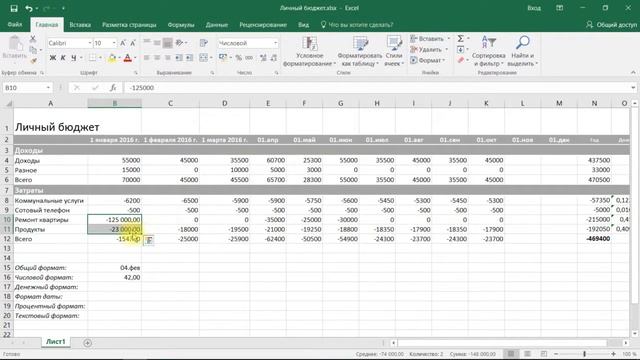Click the Increase Decimal icon

click(263, 58)
